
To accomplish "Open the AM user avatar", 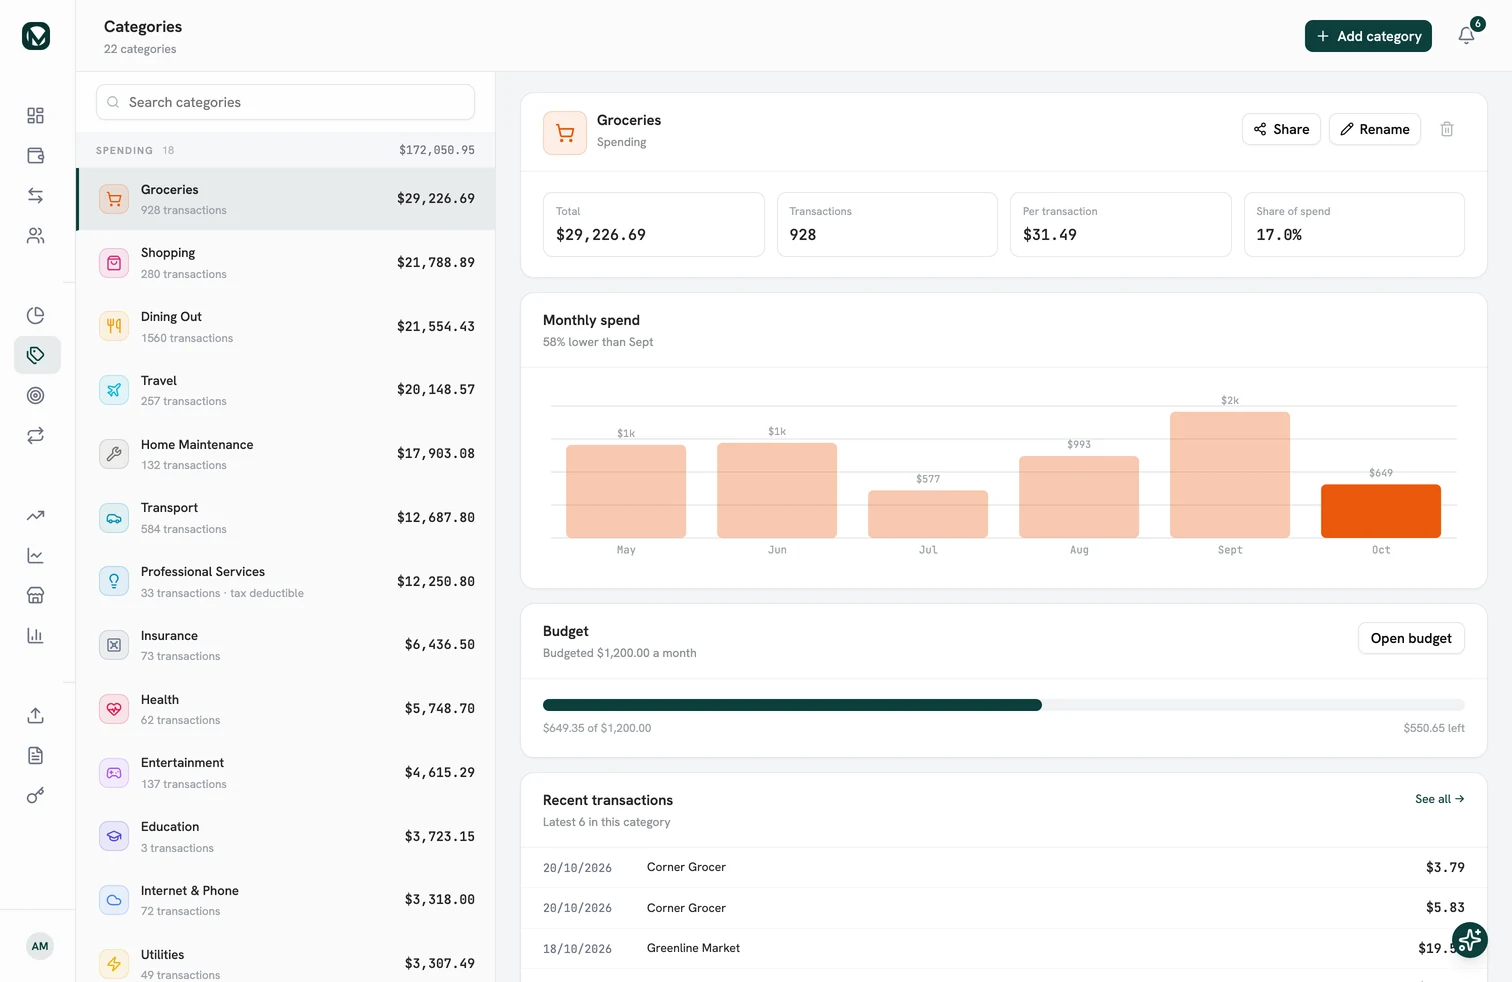I will (x=40, y=946).
